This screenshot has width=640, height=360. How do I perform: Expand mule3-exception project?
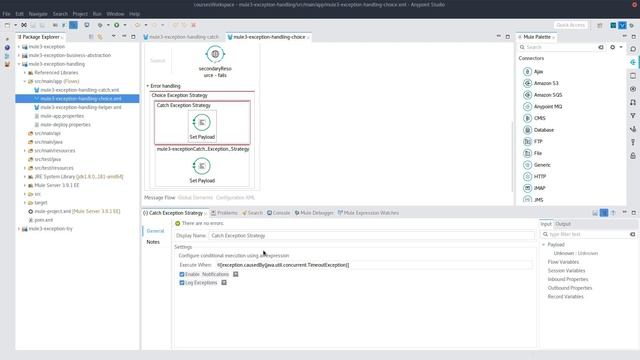point(19,47)
